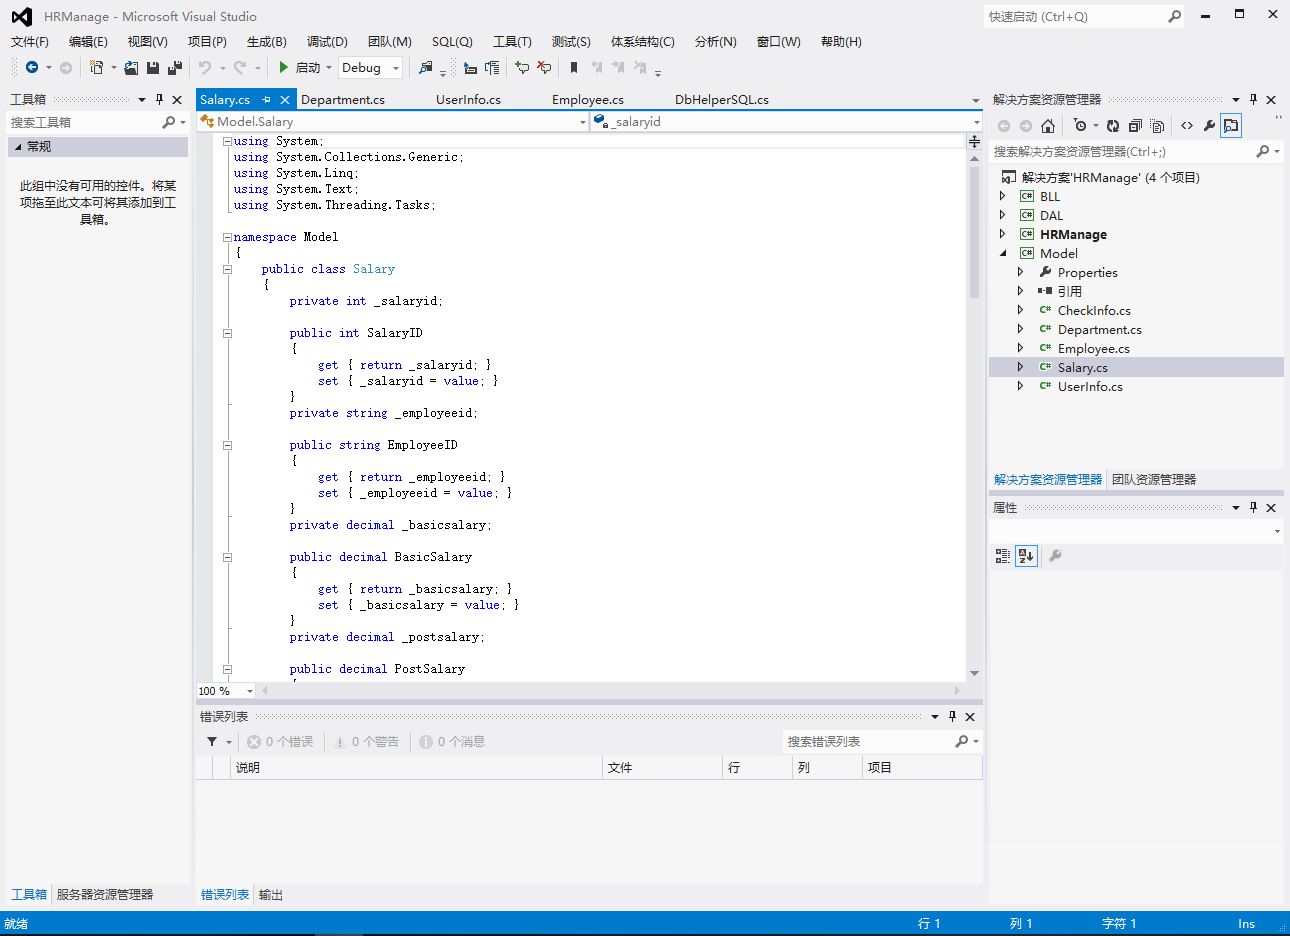Click the 文件 column header in error list
This screenshot has height=936, width=1290.
coord(663,768)
